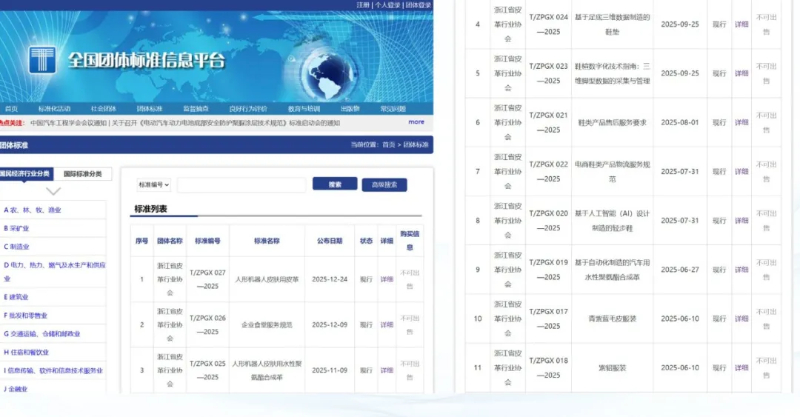The width and height of the screenshot is (800, 417).
Task: Open the 标准编号 search type dropdown
Action: tap(154, 185)
